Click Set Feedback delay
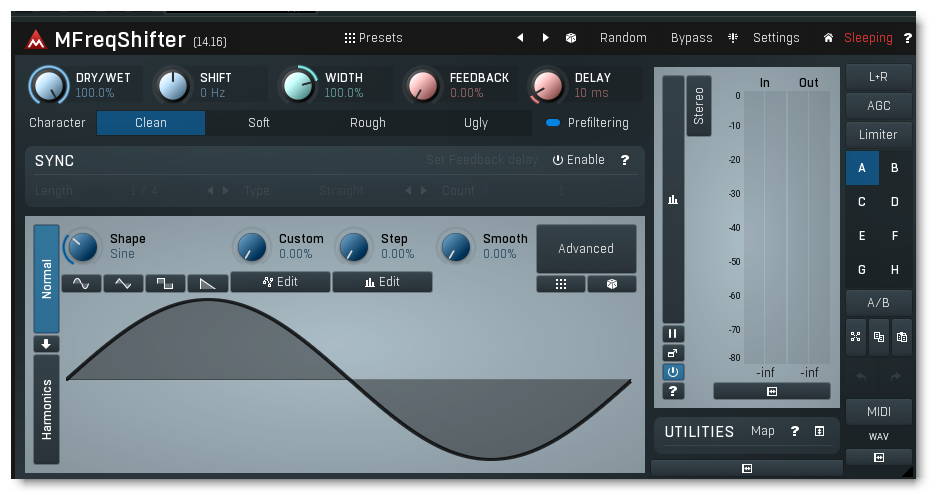 [x=481, y=160]
